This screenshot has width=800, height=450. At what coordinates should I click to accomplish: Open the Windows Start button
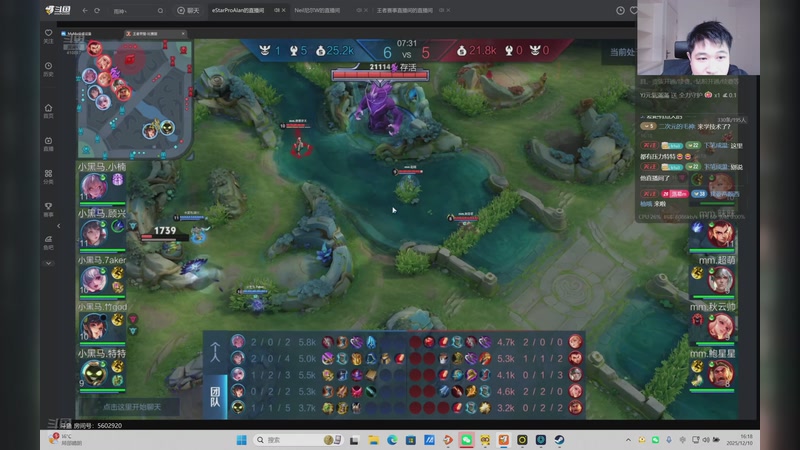coord(242,440)
